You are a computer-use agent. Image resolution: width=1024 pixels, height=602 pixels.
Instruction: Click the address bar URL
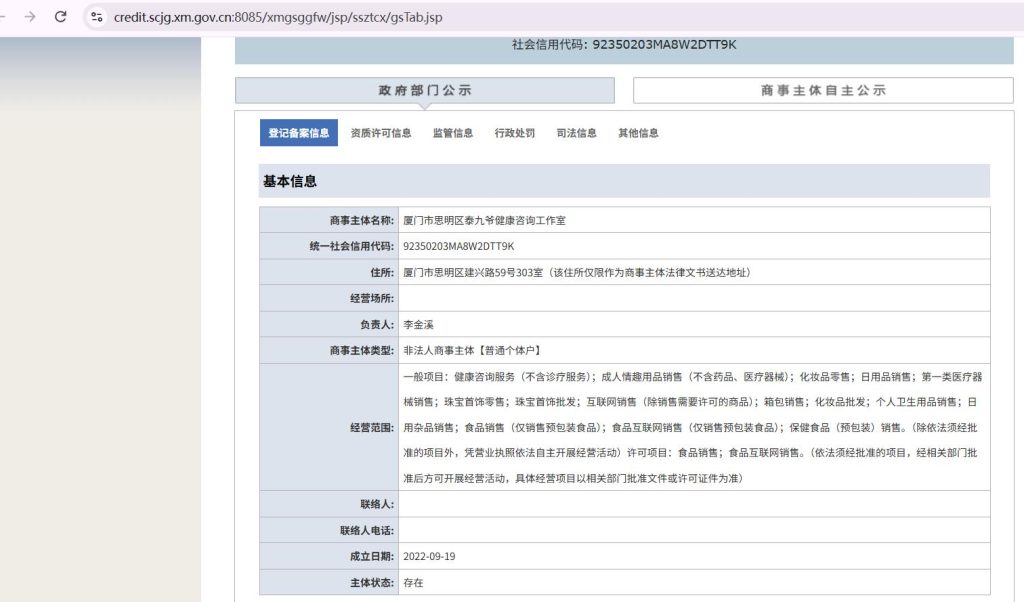pos(278,18)
